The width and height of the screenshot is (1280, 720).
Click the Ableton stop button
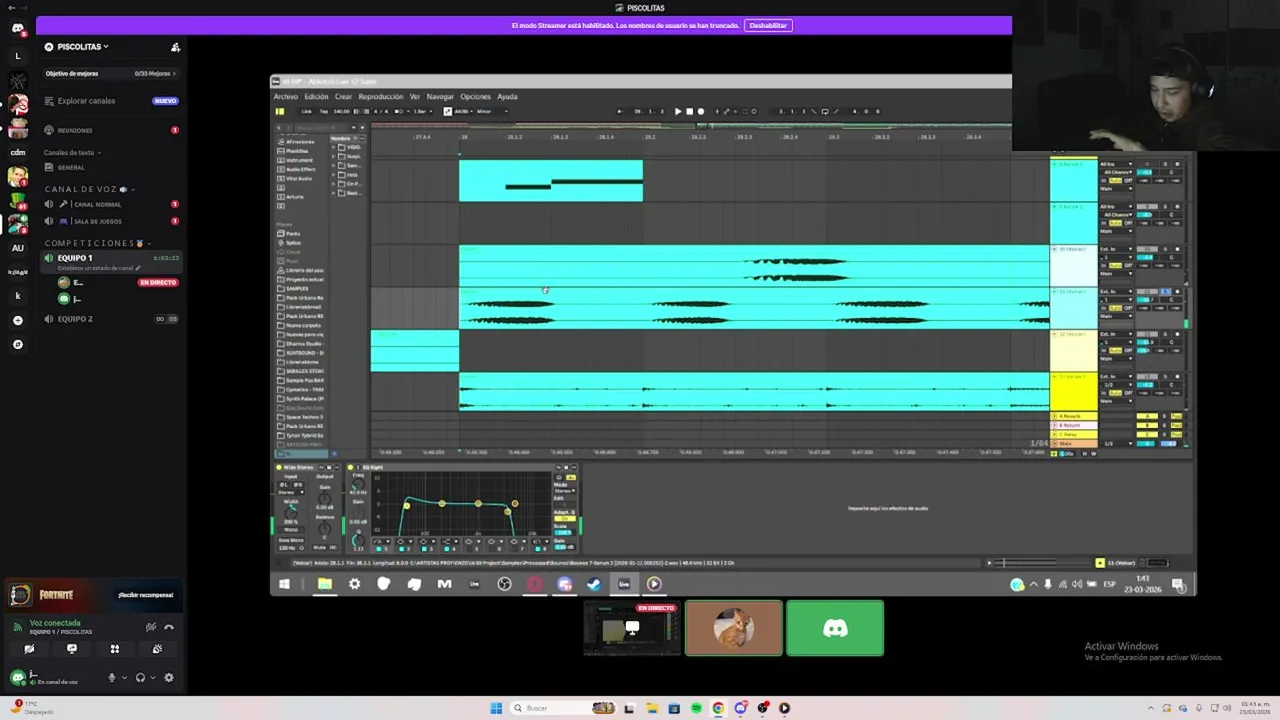click(689, 111)
